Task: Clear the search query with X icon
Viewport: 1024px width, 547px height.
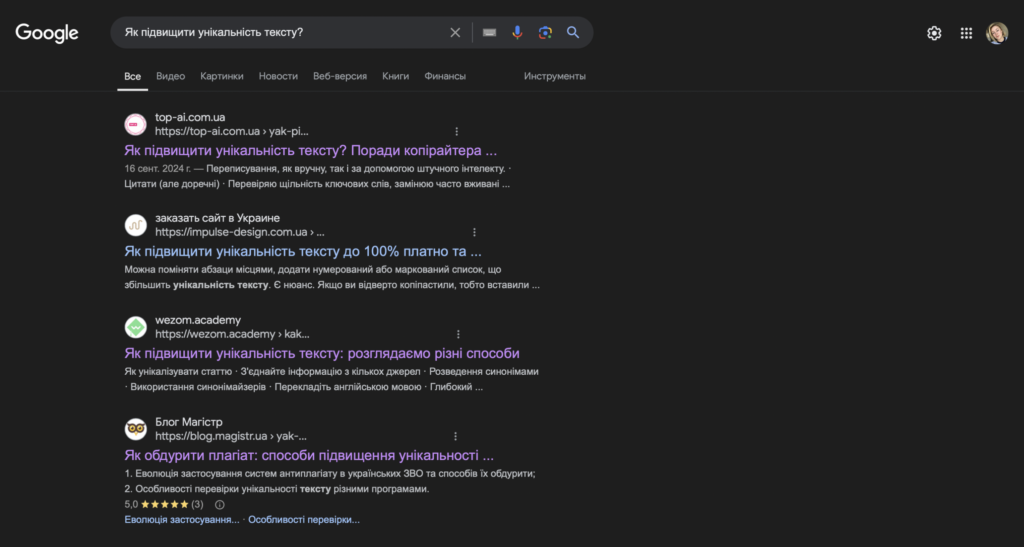Action: (x=455, y=32)
